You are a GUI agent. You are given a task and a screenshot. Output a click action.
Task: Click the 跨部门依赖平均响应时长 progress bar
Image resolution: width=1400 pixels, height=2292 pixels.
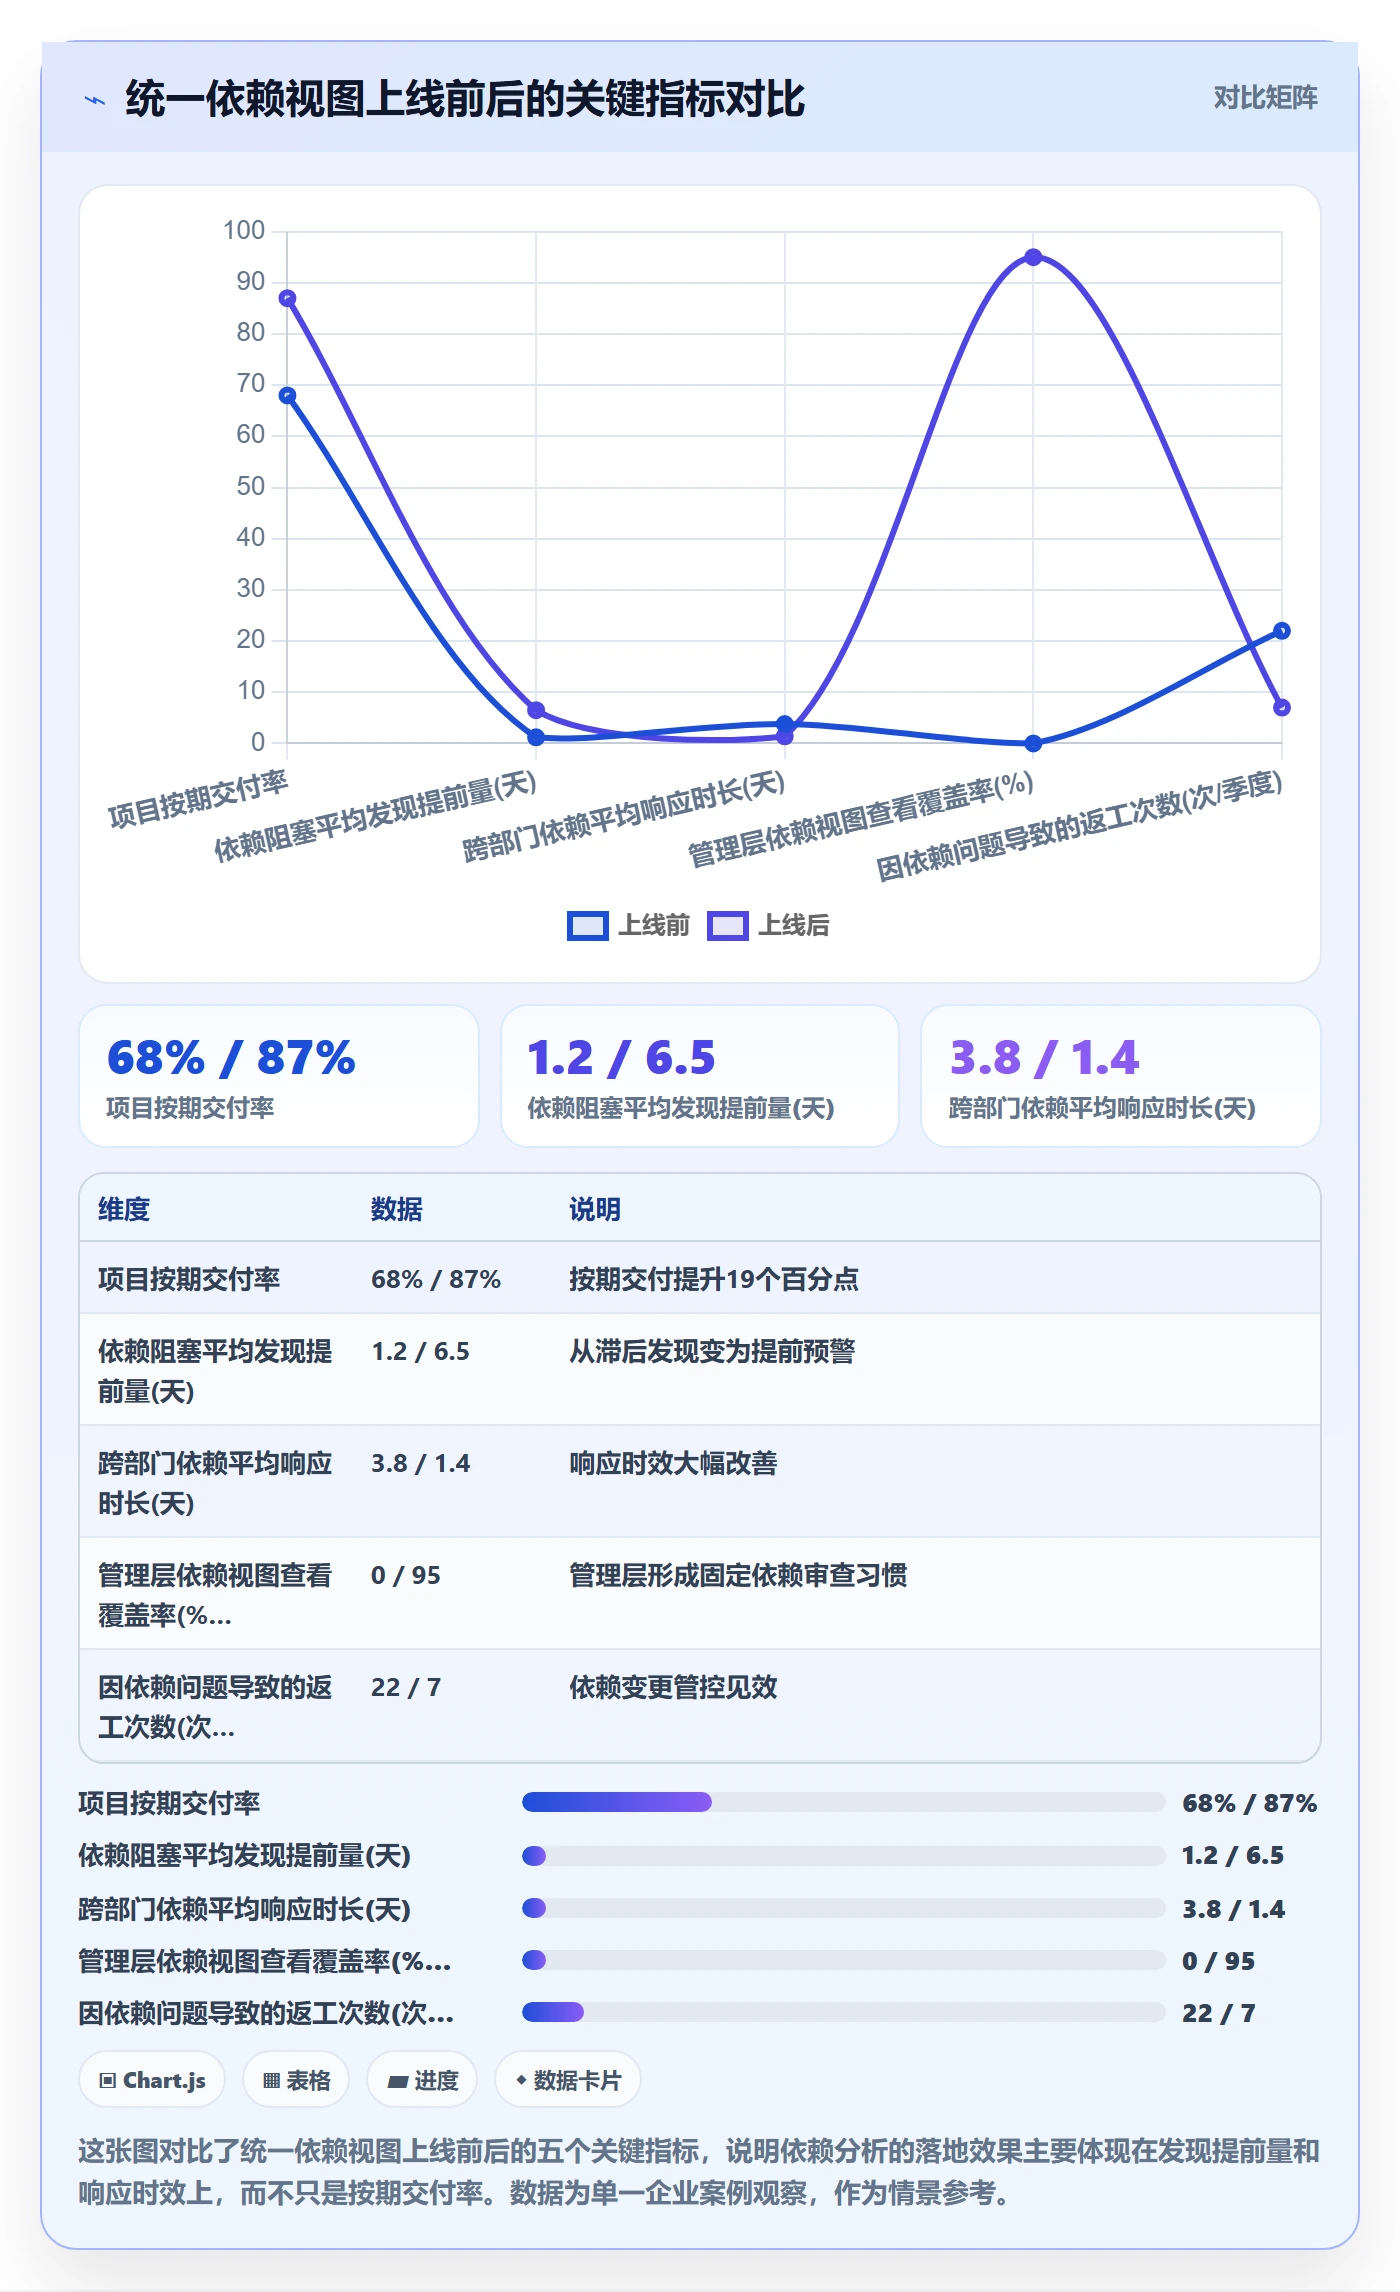(843, 1908)
